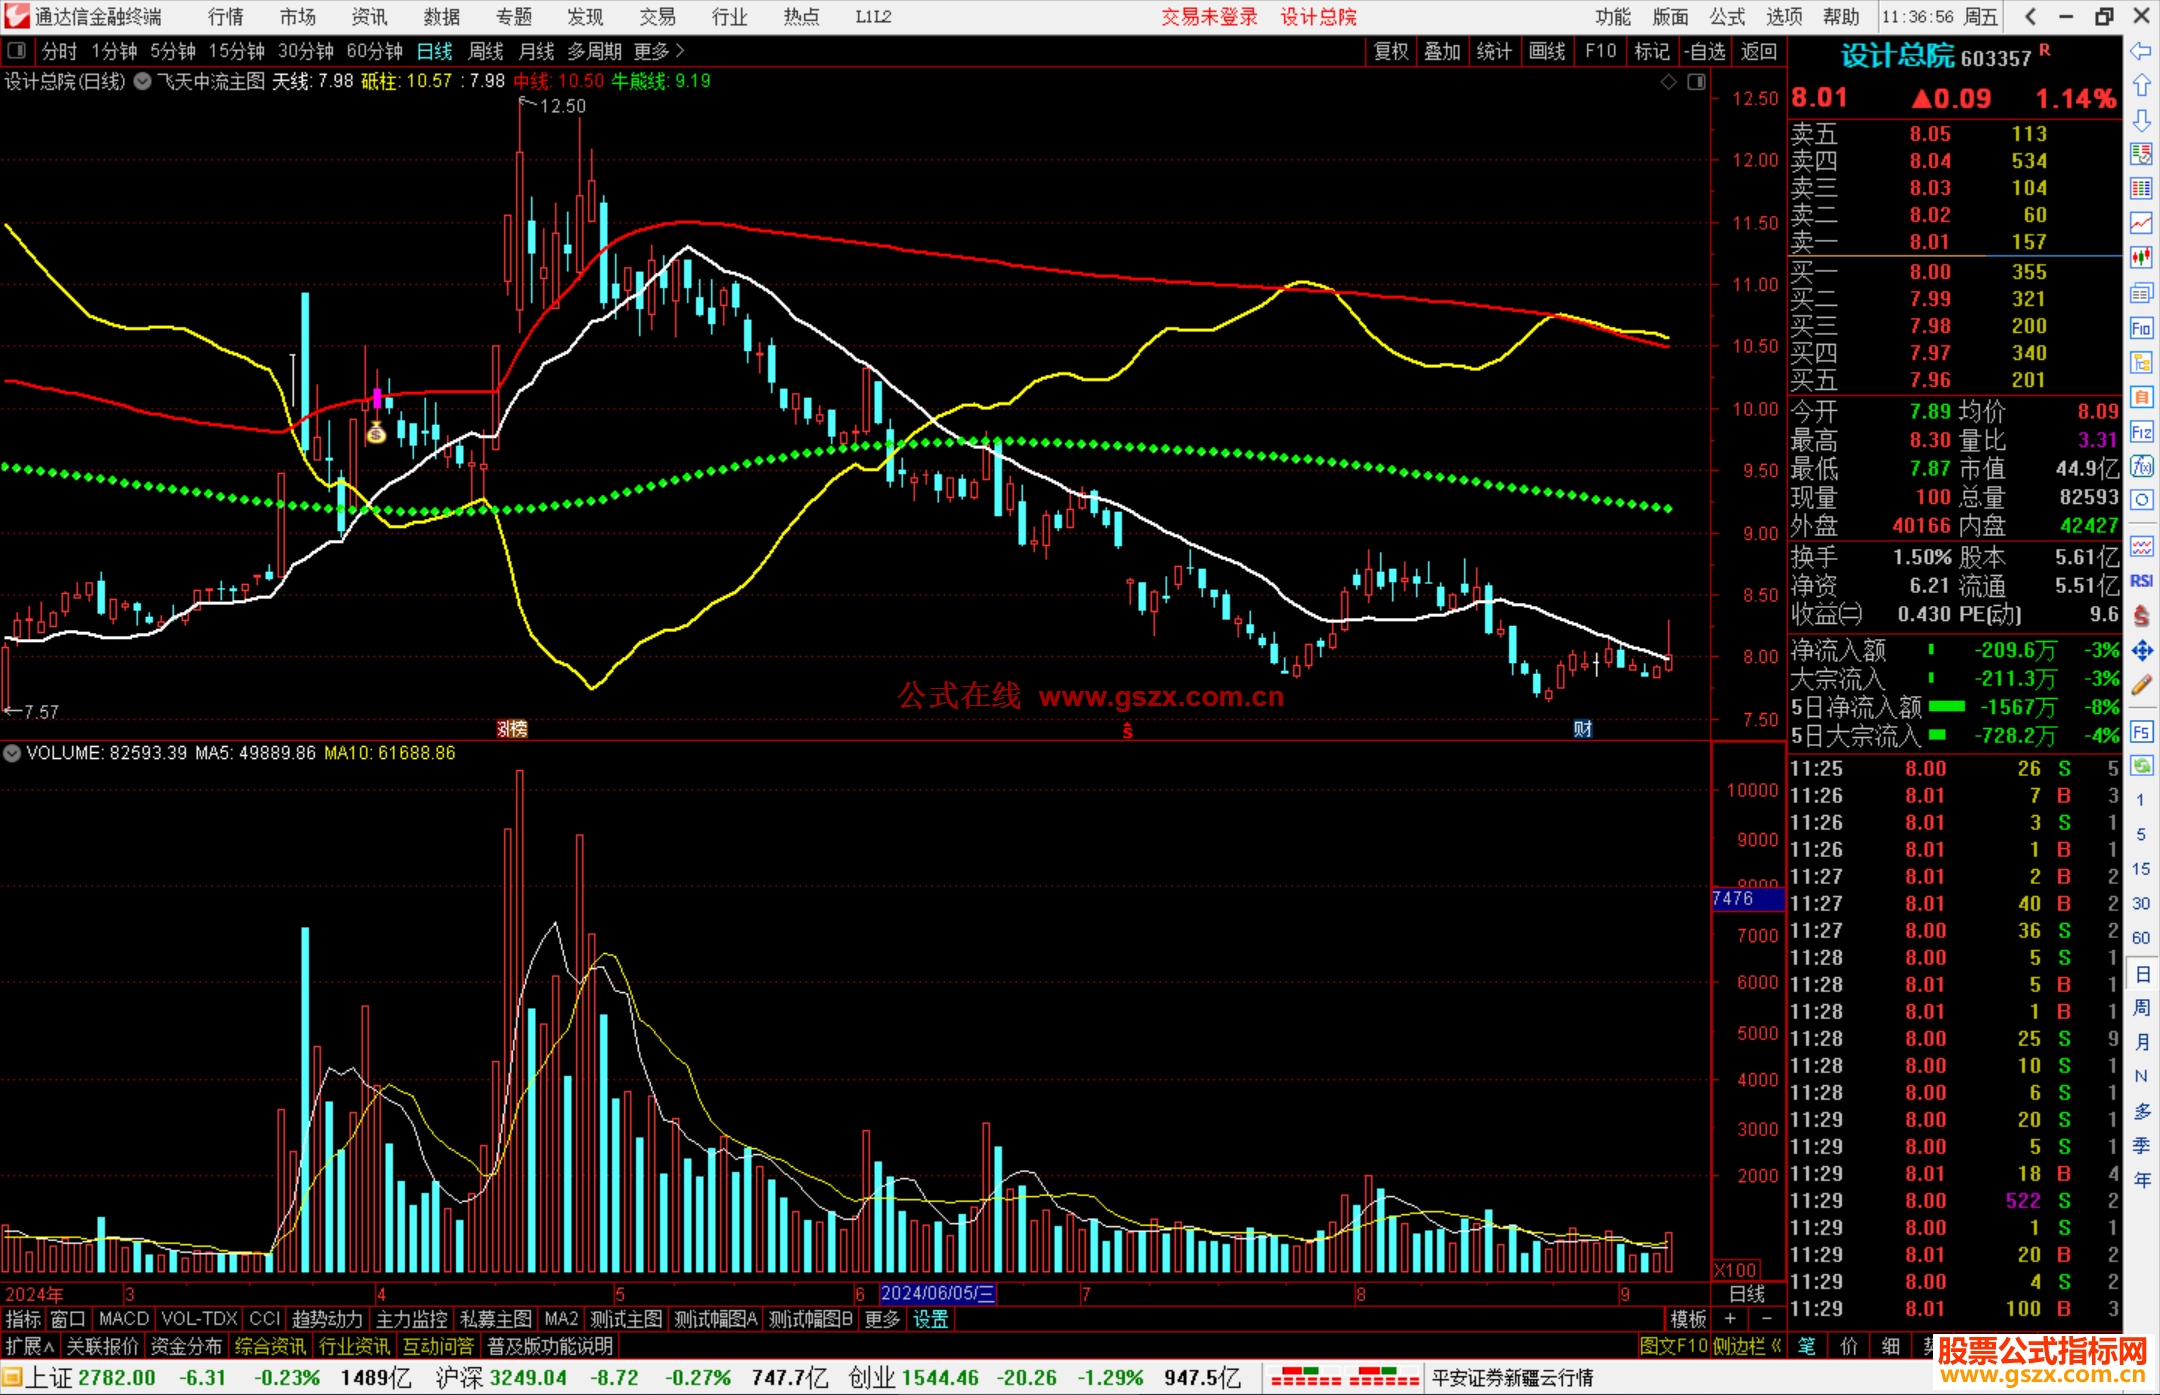Switch to the MACD indicator tab
Image resolution: width=2160 pixels, height=1395 pixels.
[123, 1319]
